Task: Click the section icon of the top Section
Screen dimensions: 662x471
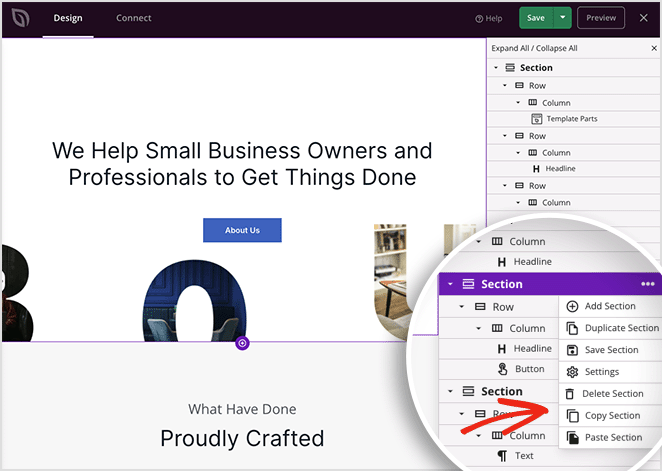Action: click(x=510, y=68)
